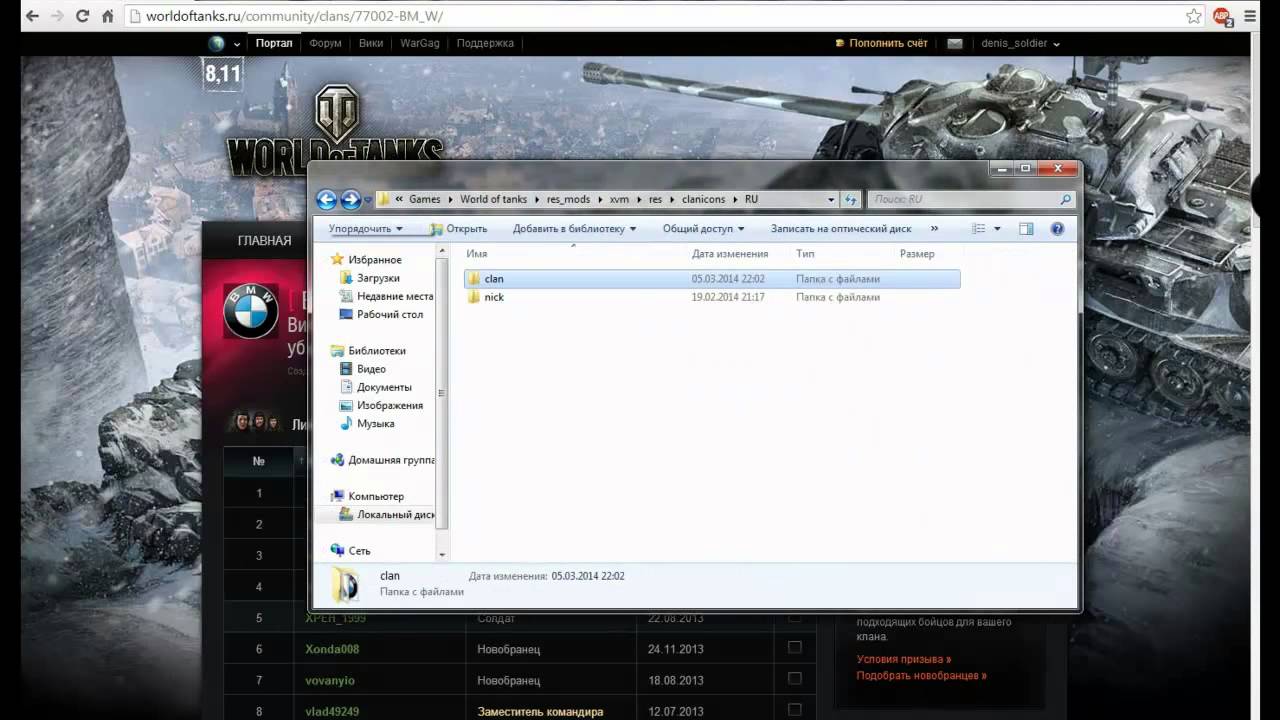
Task: Open Вики site tab
Action: [371, 43]
